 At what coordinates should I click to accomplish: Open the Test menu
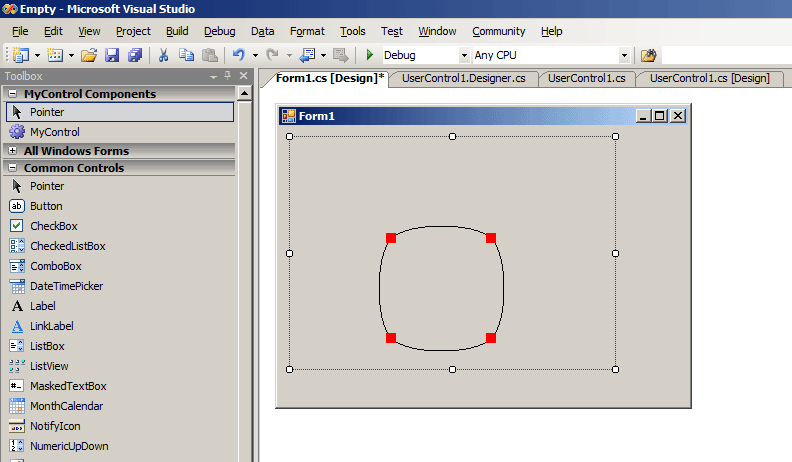click(x=392, y=31)
